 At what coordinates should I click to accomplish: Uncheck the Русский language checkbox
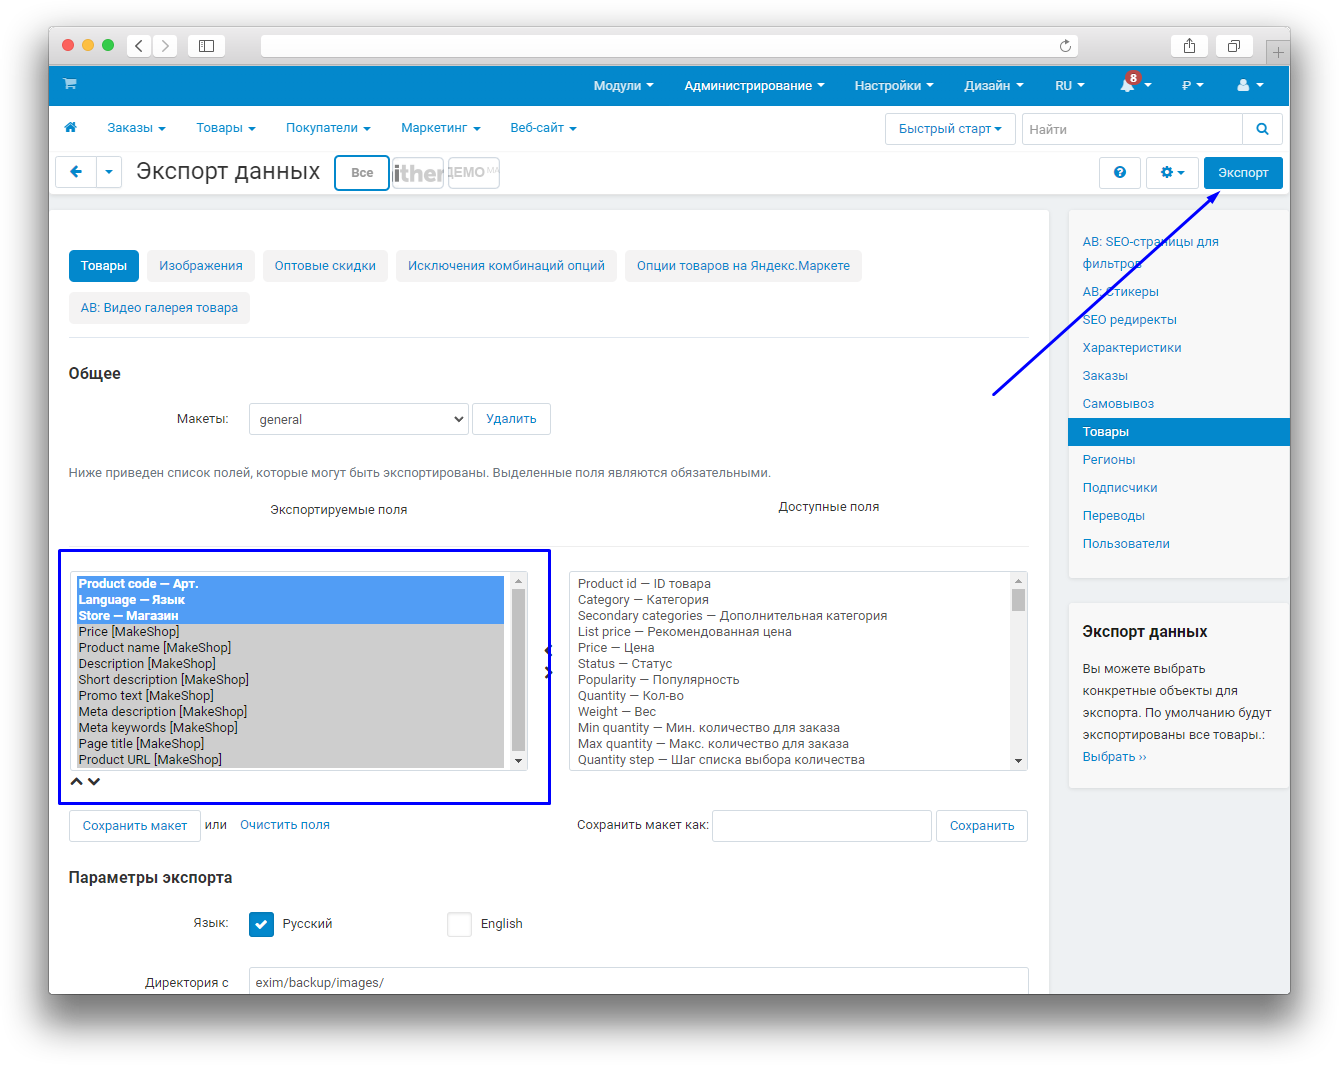click(261, 924)
